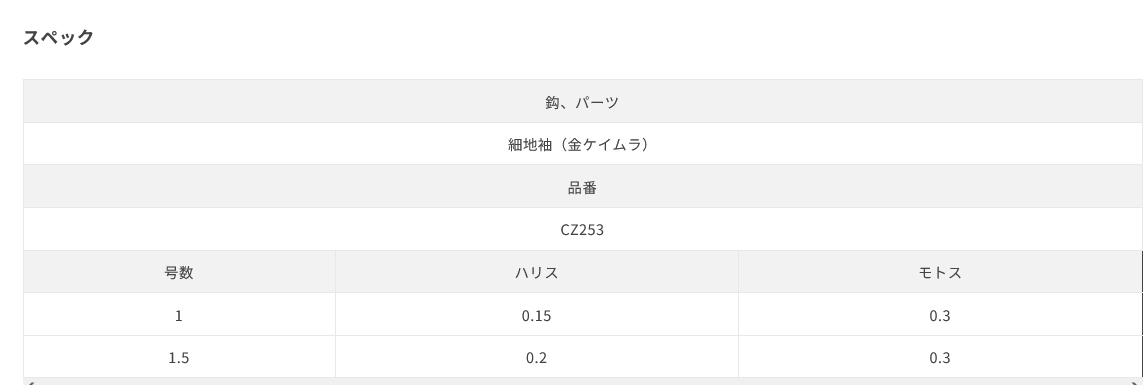This screenshot has width=1145, height=385.
Task: Select the 鈎、パーツ header row
Action: [583, 102]
